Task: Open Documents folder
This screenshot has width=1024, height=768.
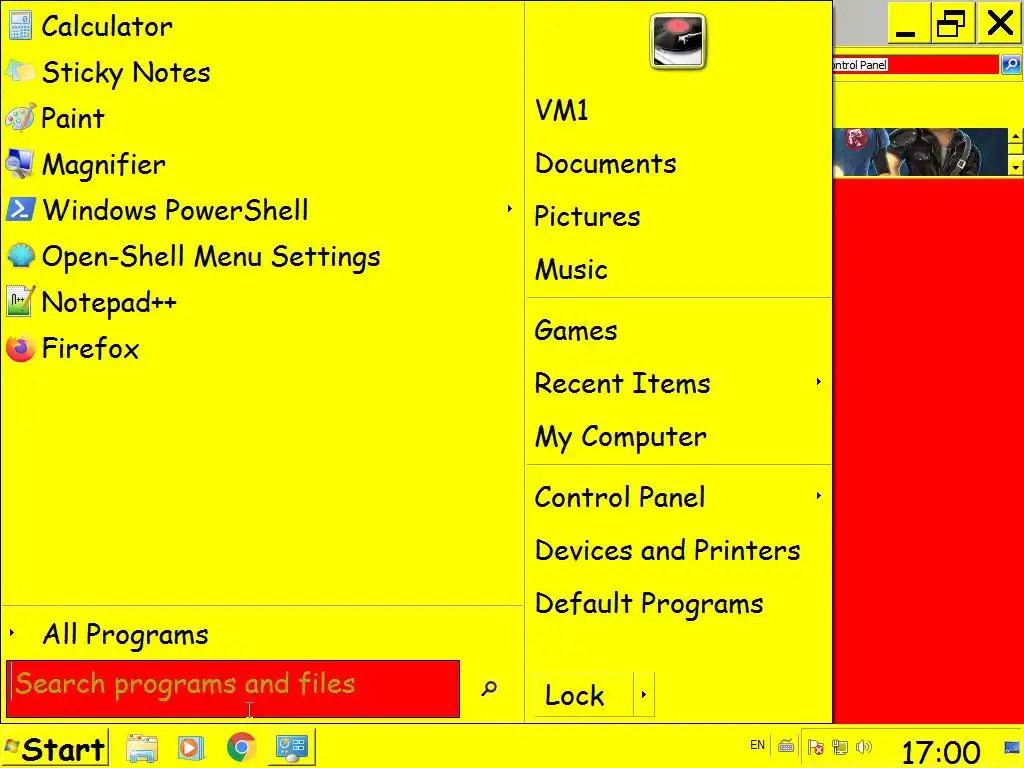Action: click(678, 163)
